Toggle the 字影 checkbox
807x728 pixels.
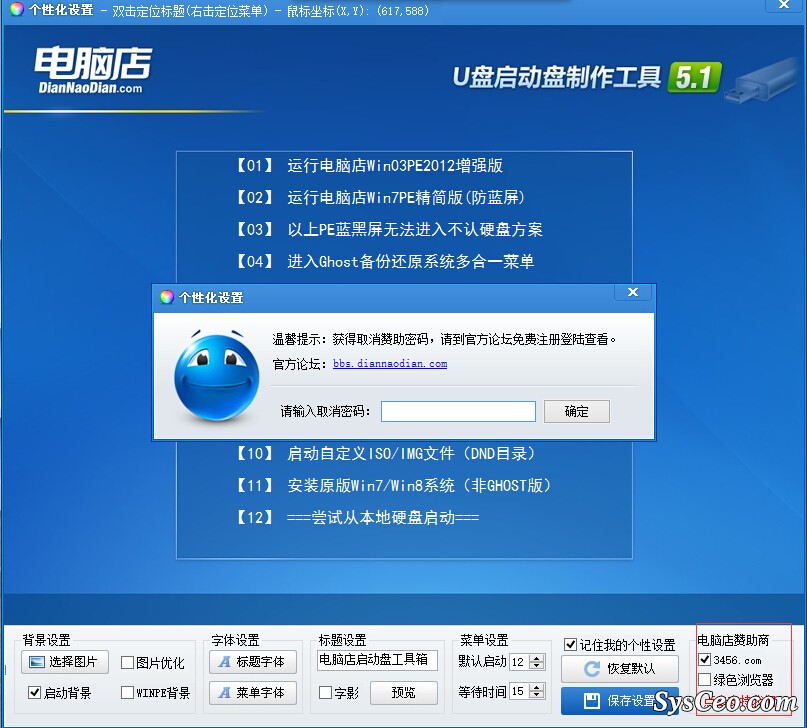tap(325, 693)
